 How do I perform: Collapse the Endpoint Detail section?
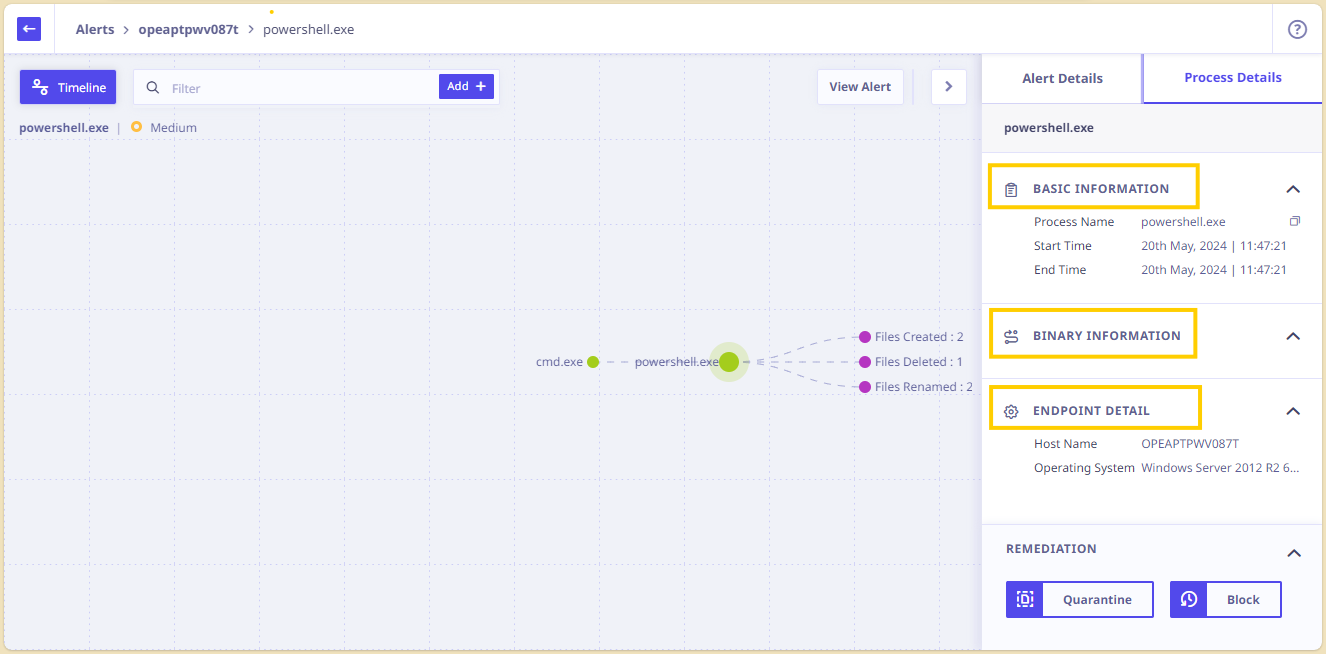[x=1293, y=411]
